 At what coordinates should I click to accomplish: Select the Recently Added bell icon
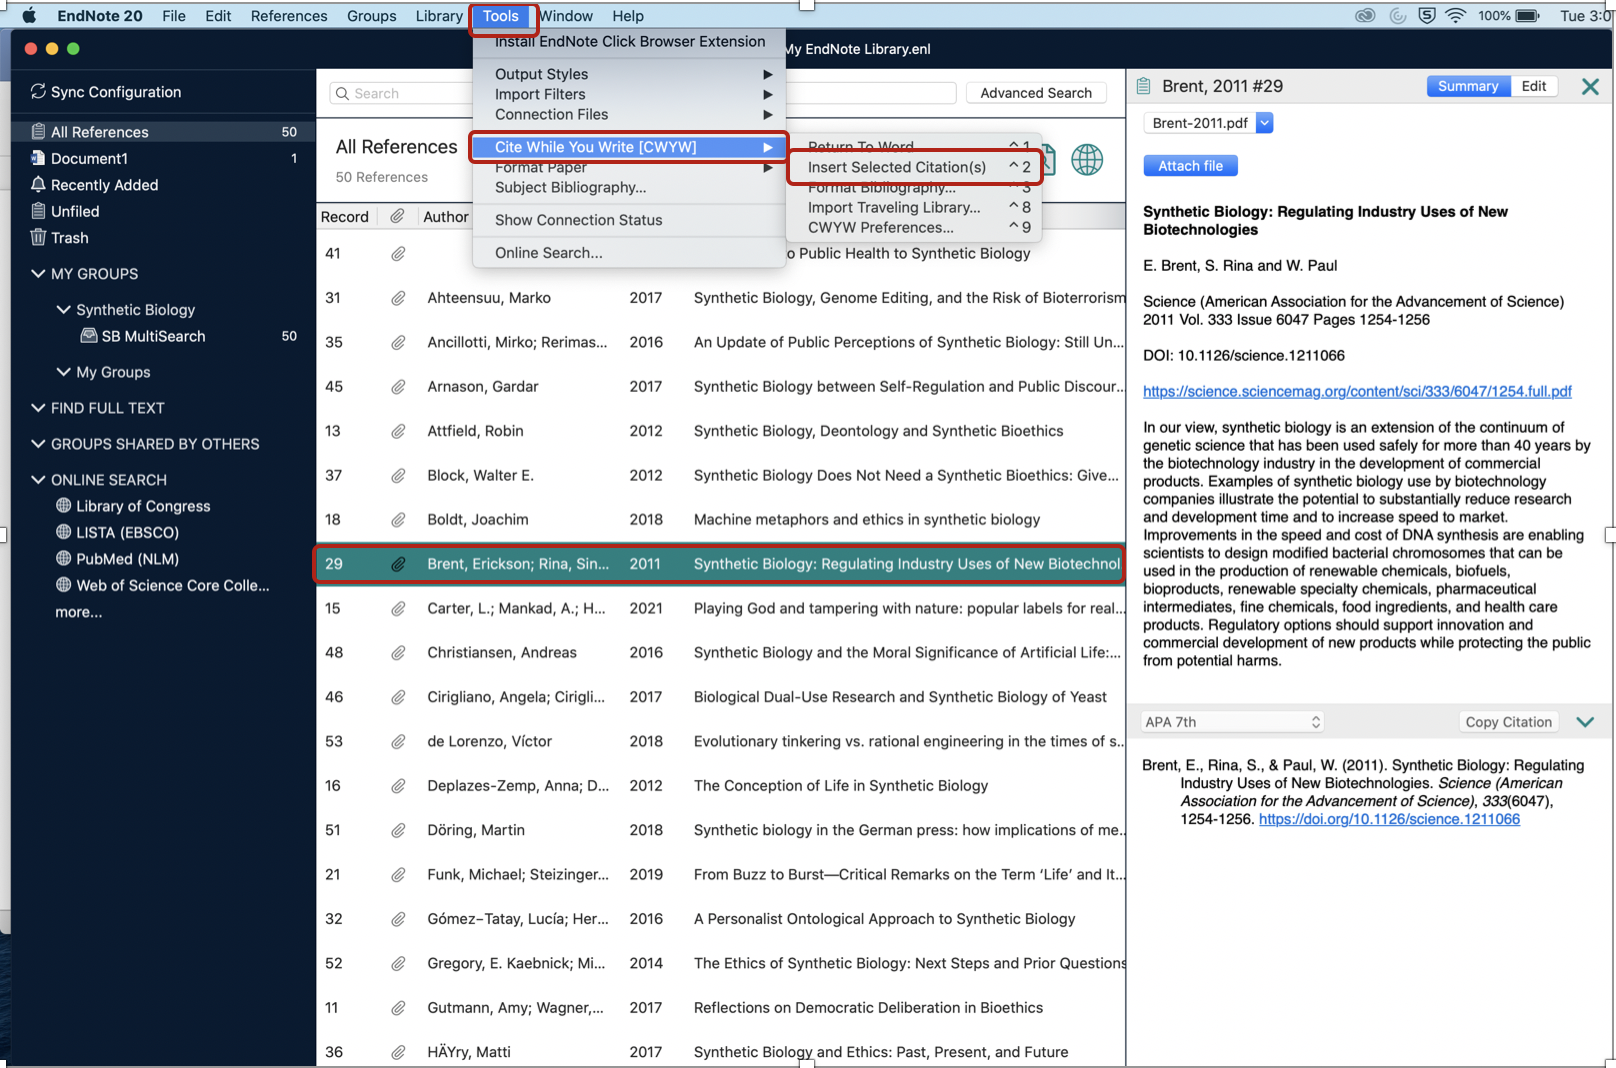coord(36,184)
